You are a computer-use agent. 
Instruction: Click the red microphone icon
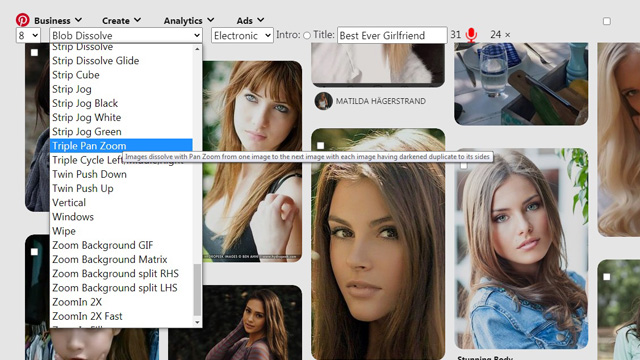pyautogui.click(x=471, y=35)
